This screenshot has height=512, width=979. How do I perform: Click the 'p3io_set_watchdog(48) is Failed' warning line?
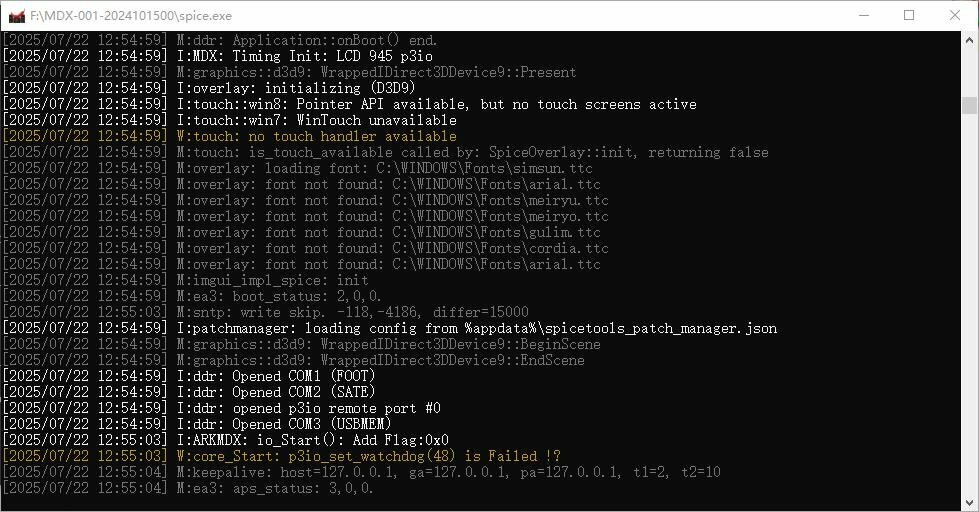click(282, 456)
